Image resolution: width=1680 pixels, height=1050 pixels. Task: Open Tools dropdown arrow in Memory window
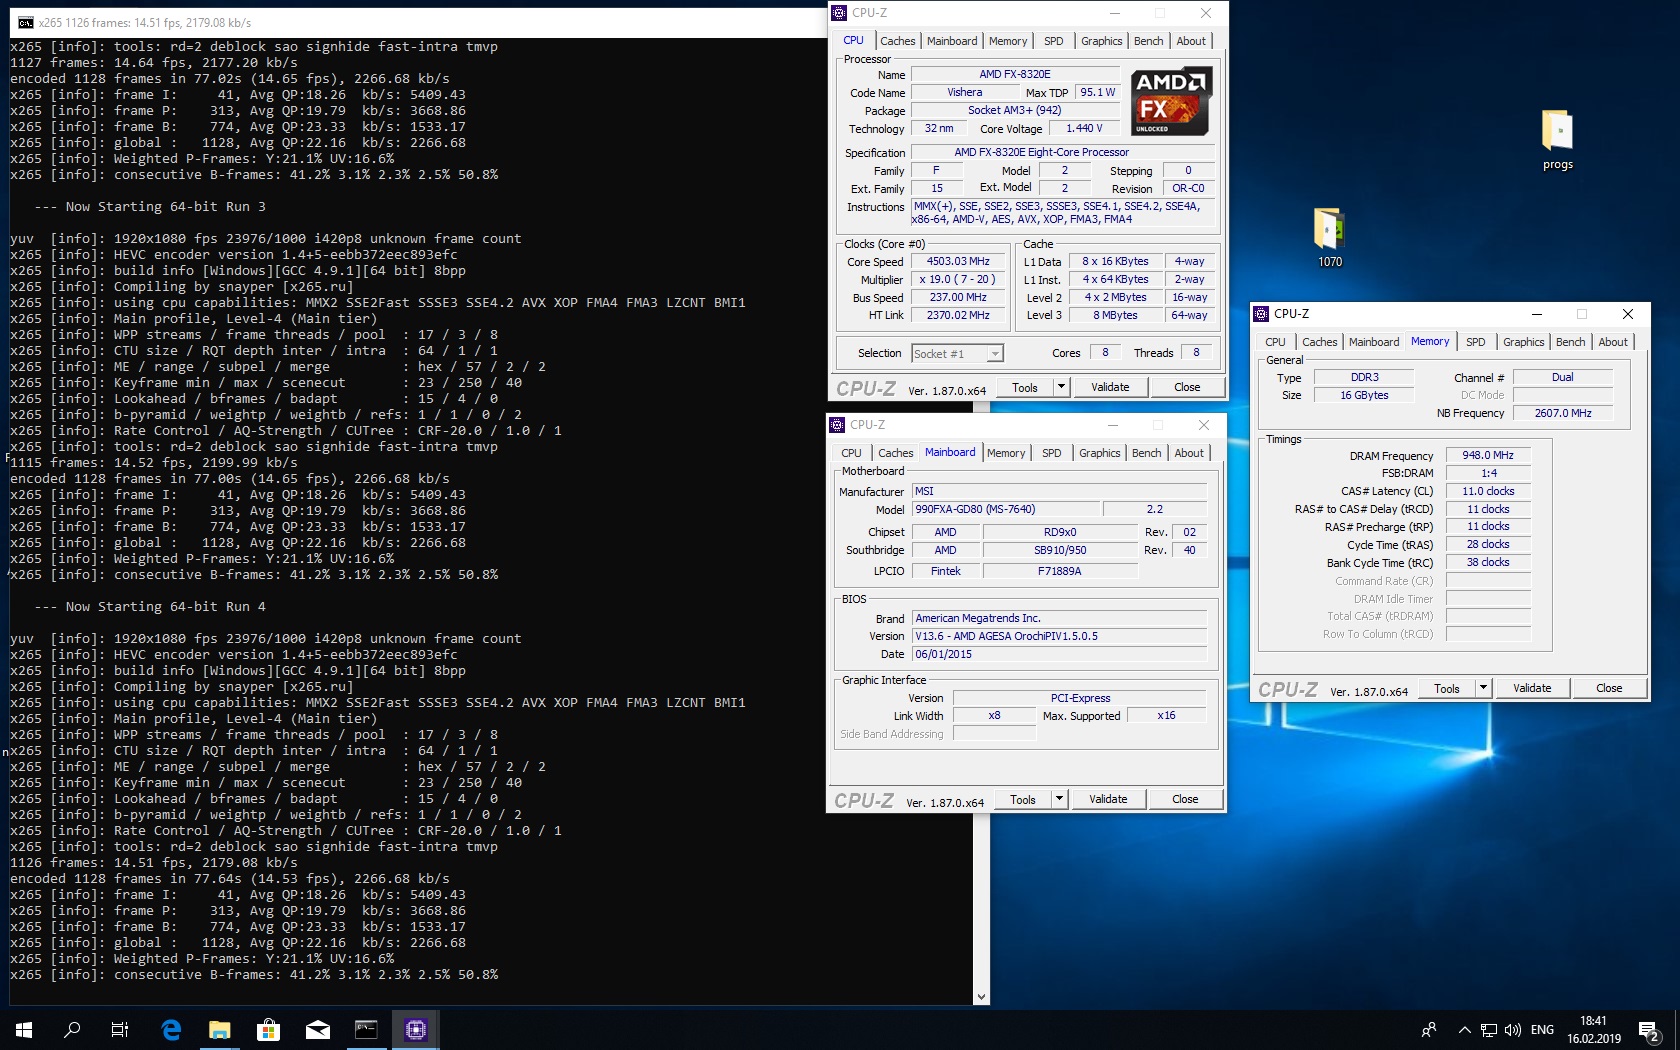[1483, 688]
